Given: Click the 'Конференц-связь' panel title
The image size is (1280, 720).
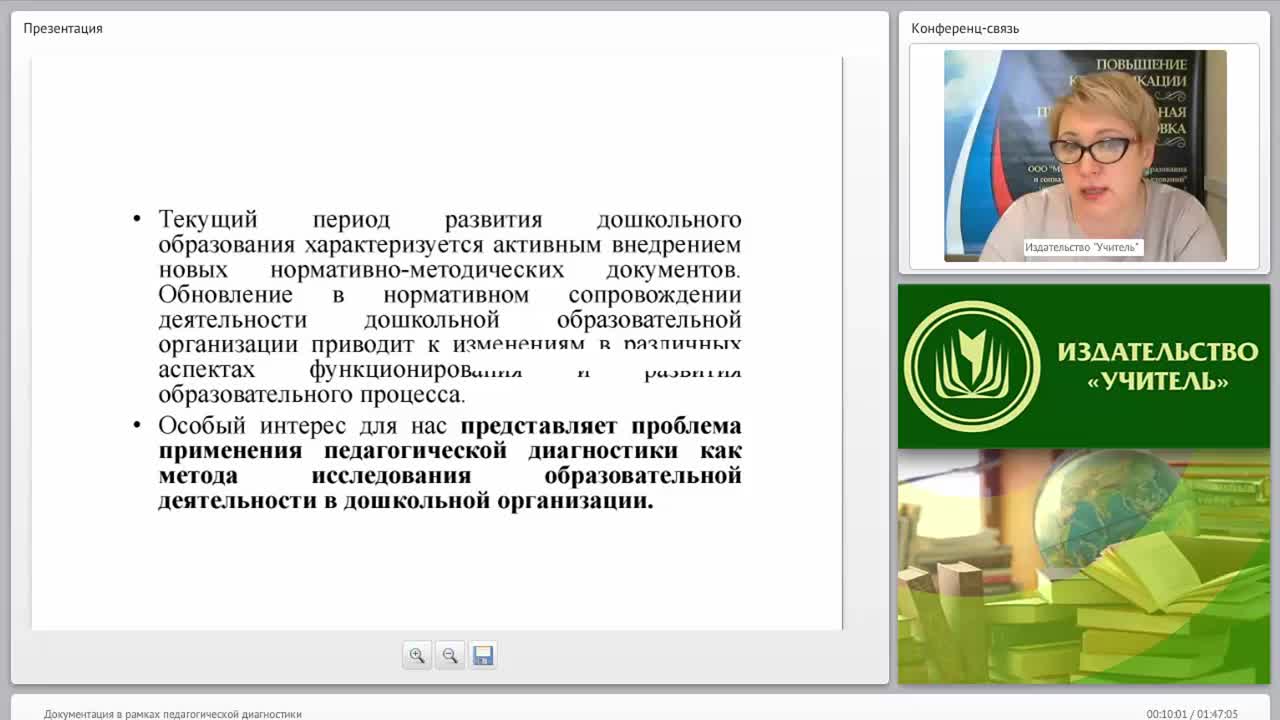Looking at the screenshot, I should click(x=965, y=28).
